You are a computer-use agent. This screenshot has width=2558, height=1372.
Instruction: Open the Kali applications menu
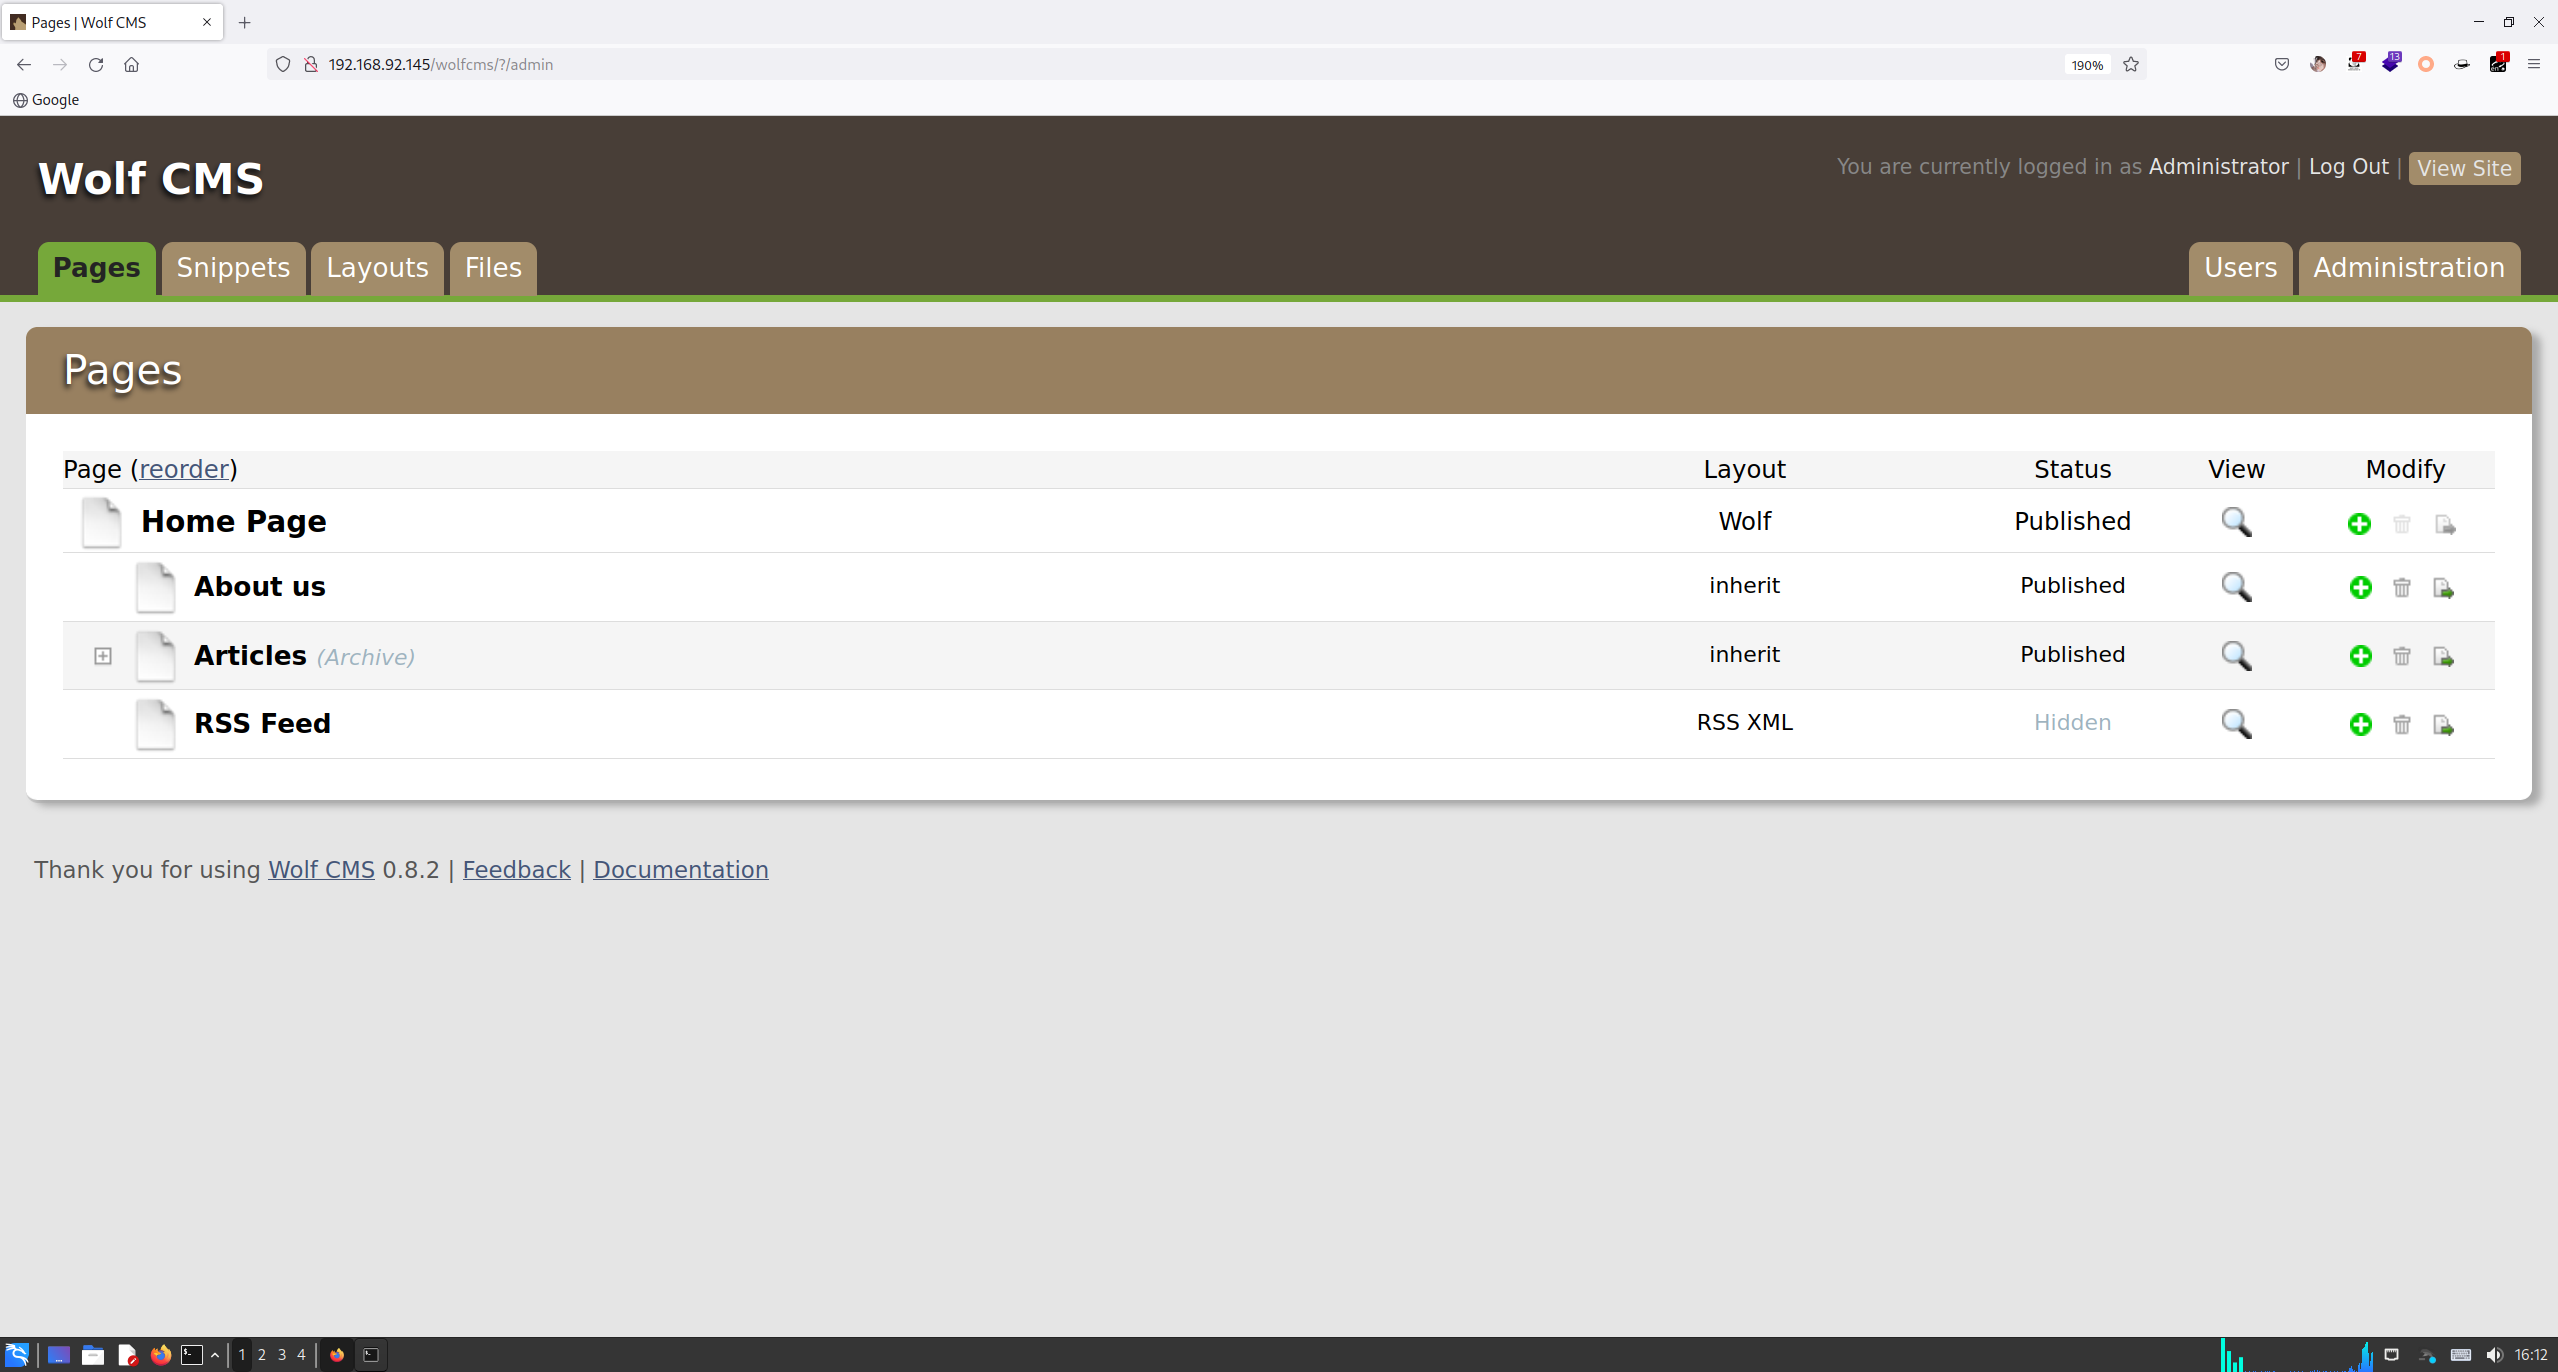(x=17, y=1355)
